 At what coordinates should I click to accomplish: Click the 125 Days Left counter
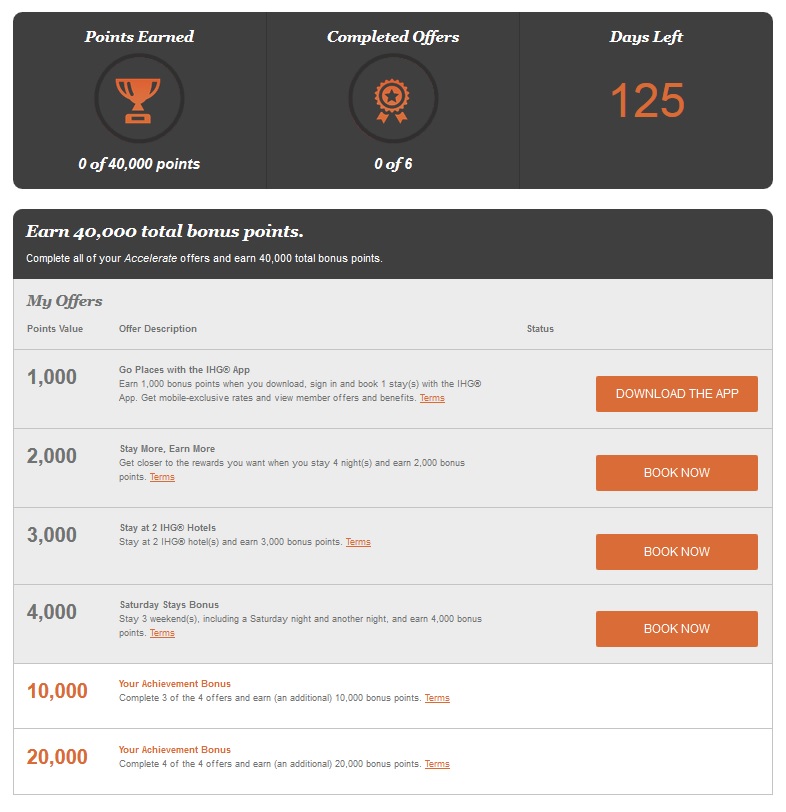click(x=647, y=101)
